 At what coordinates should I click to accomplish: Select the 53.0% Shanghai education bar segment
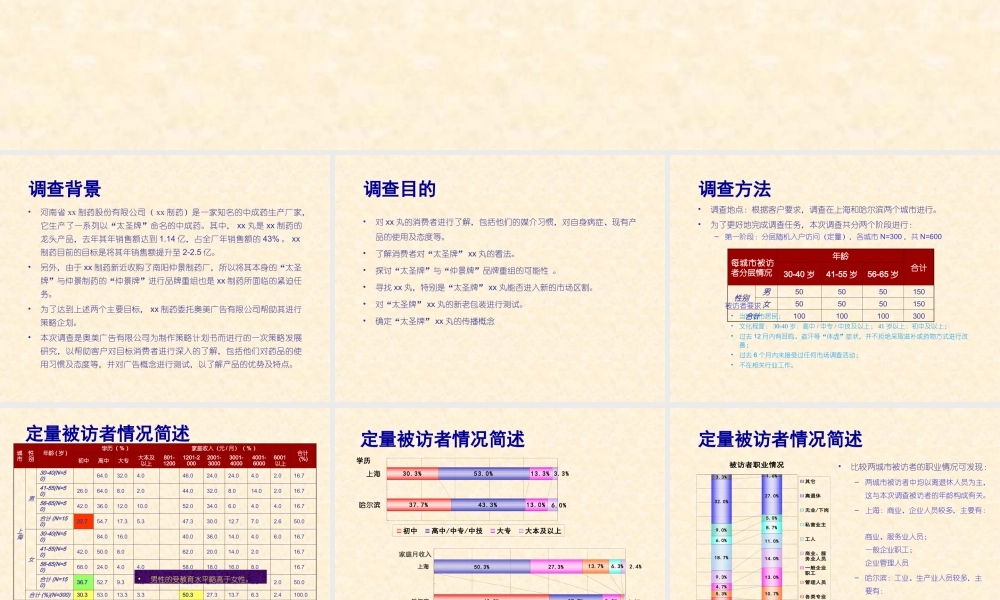[485, 473]
